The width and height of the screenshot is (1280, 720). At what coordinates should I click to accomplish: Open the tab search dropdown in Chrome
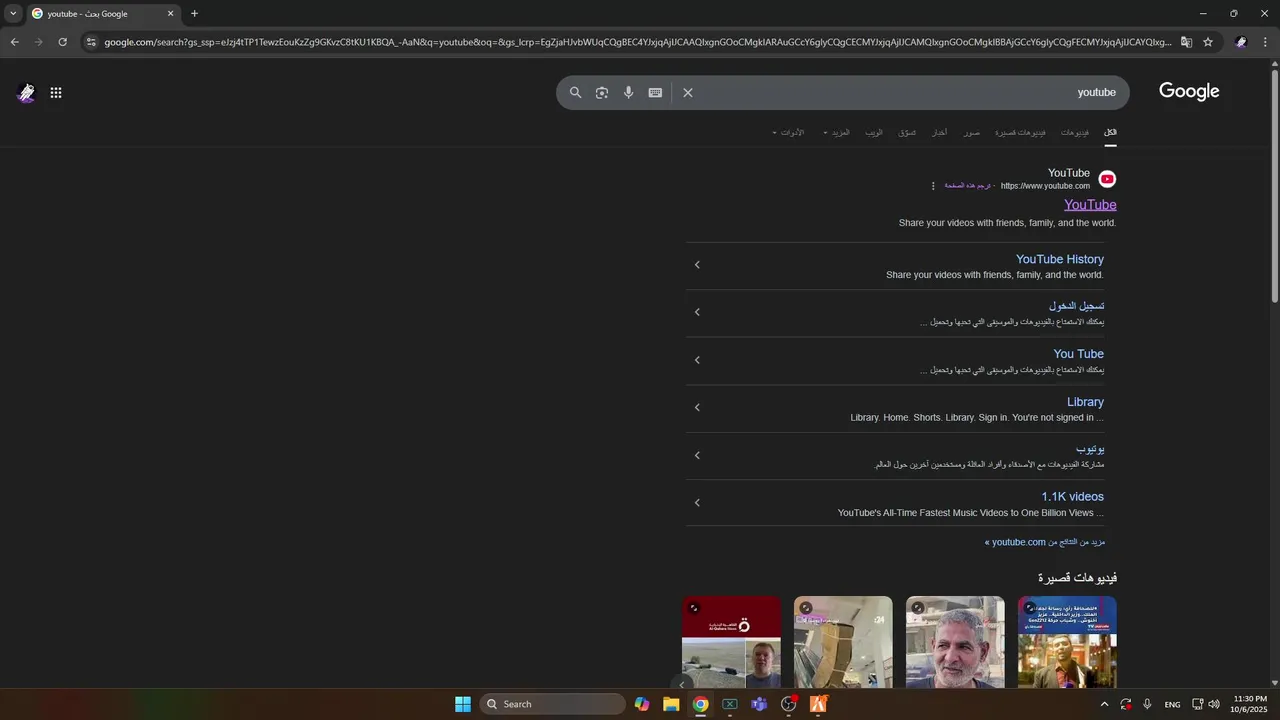[13, 14]
